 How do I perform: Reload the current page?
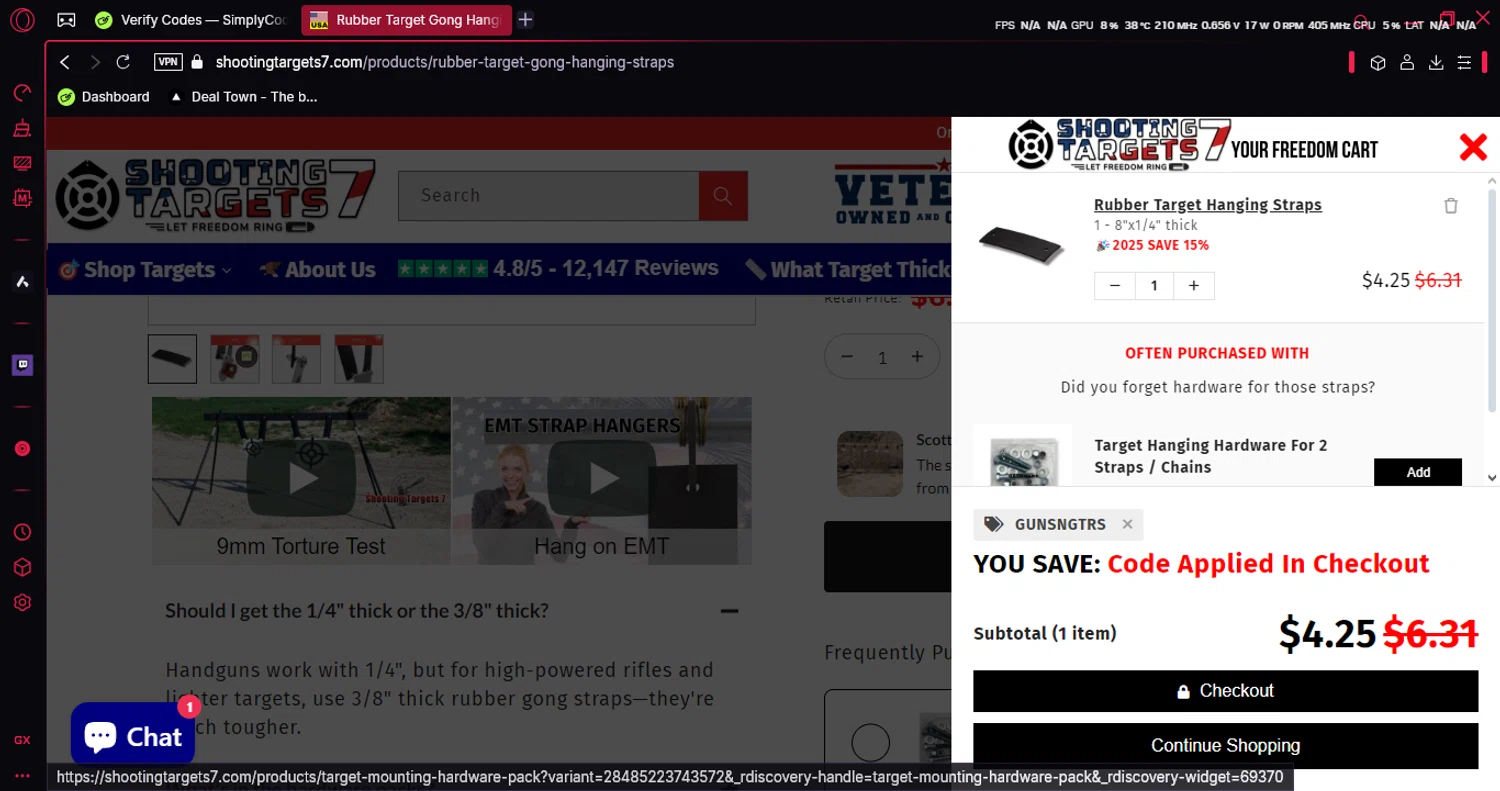123,62
